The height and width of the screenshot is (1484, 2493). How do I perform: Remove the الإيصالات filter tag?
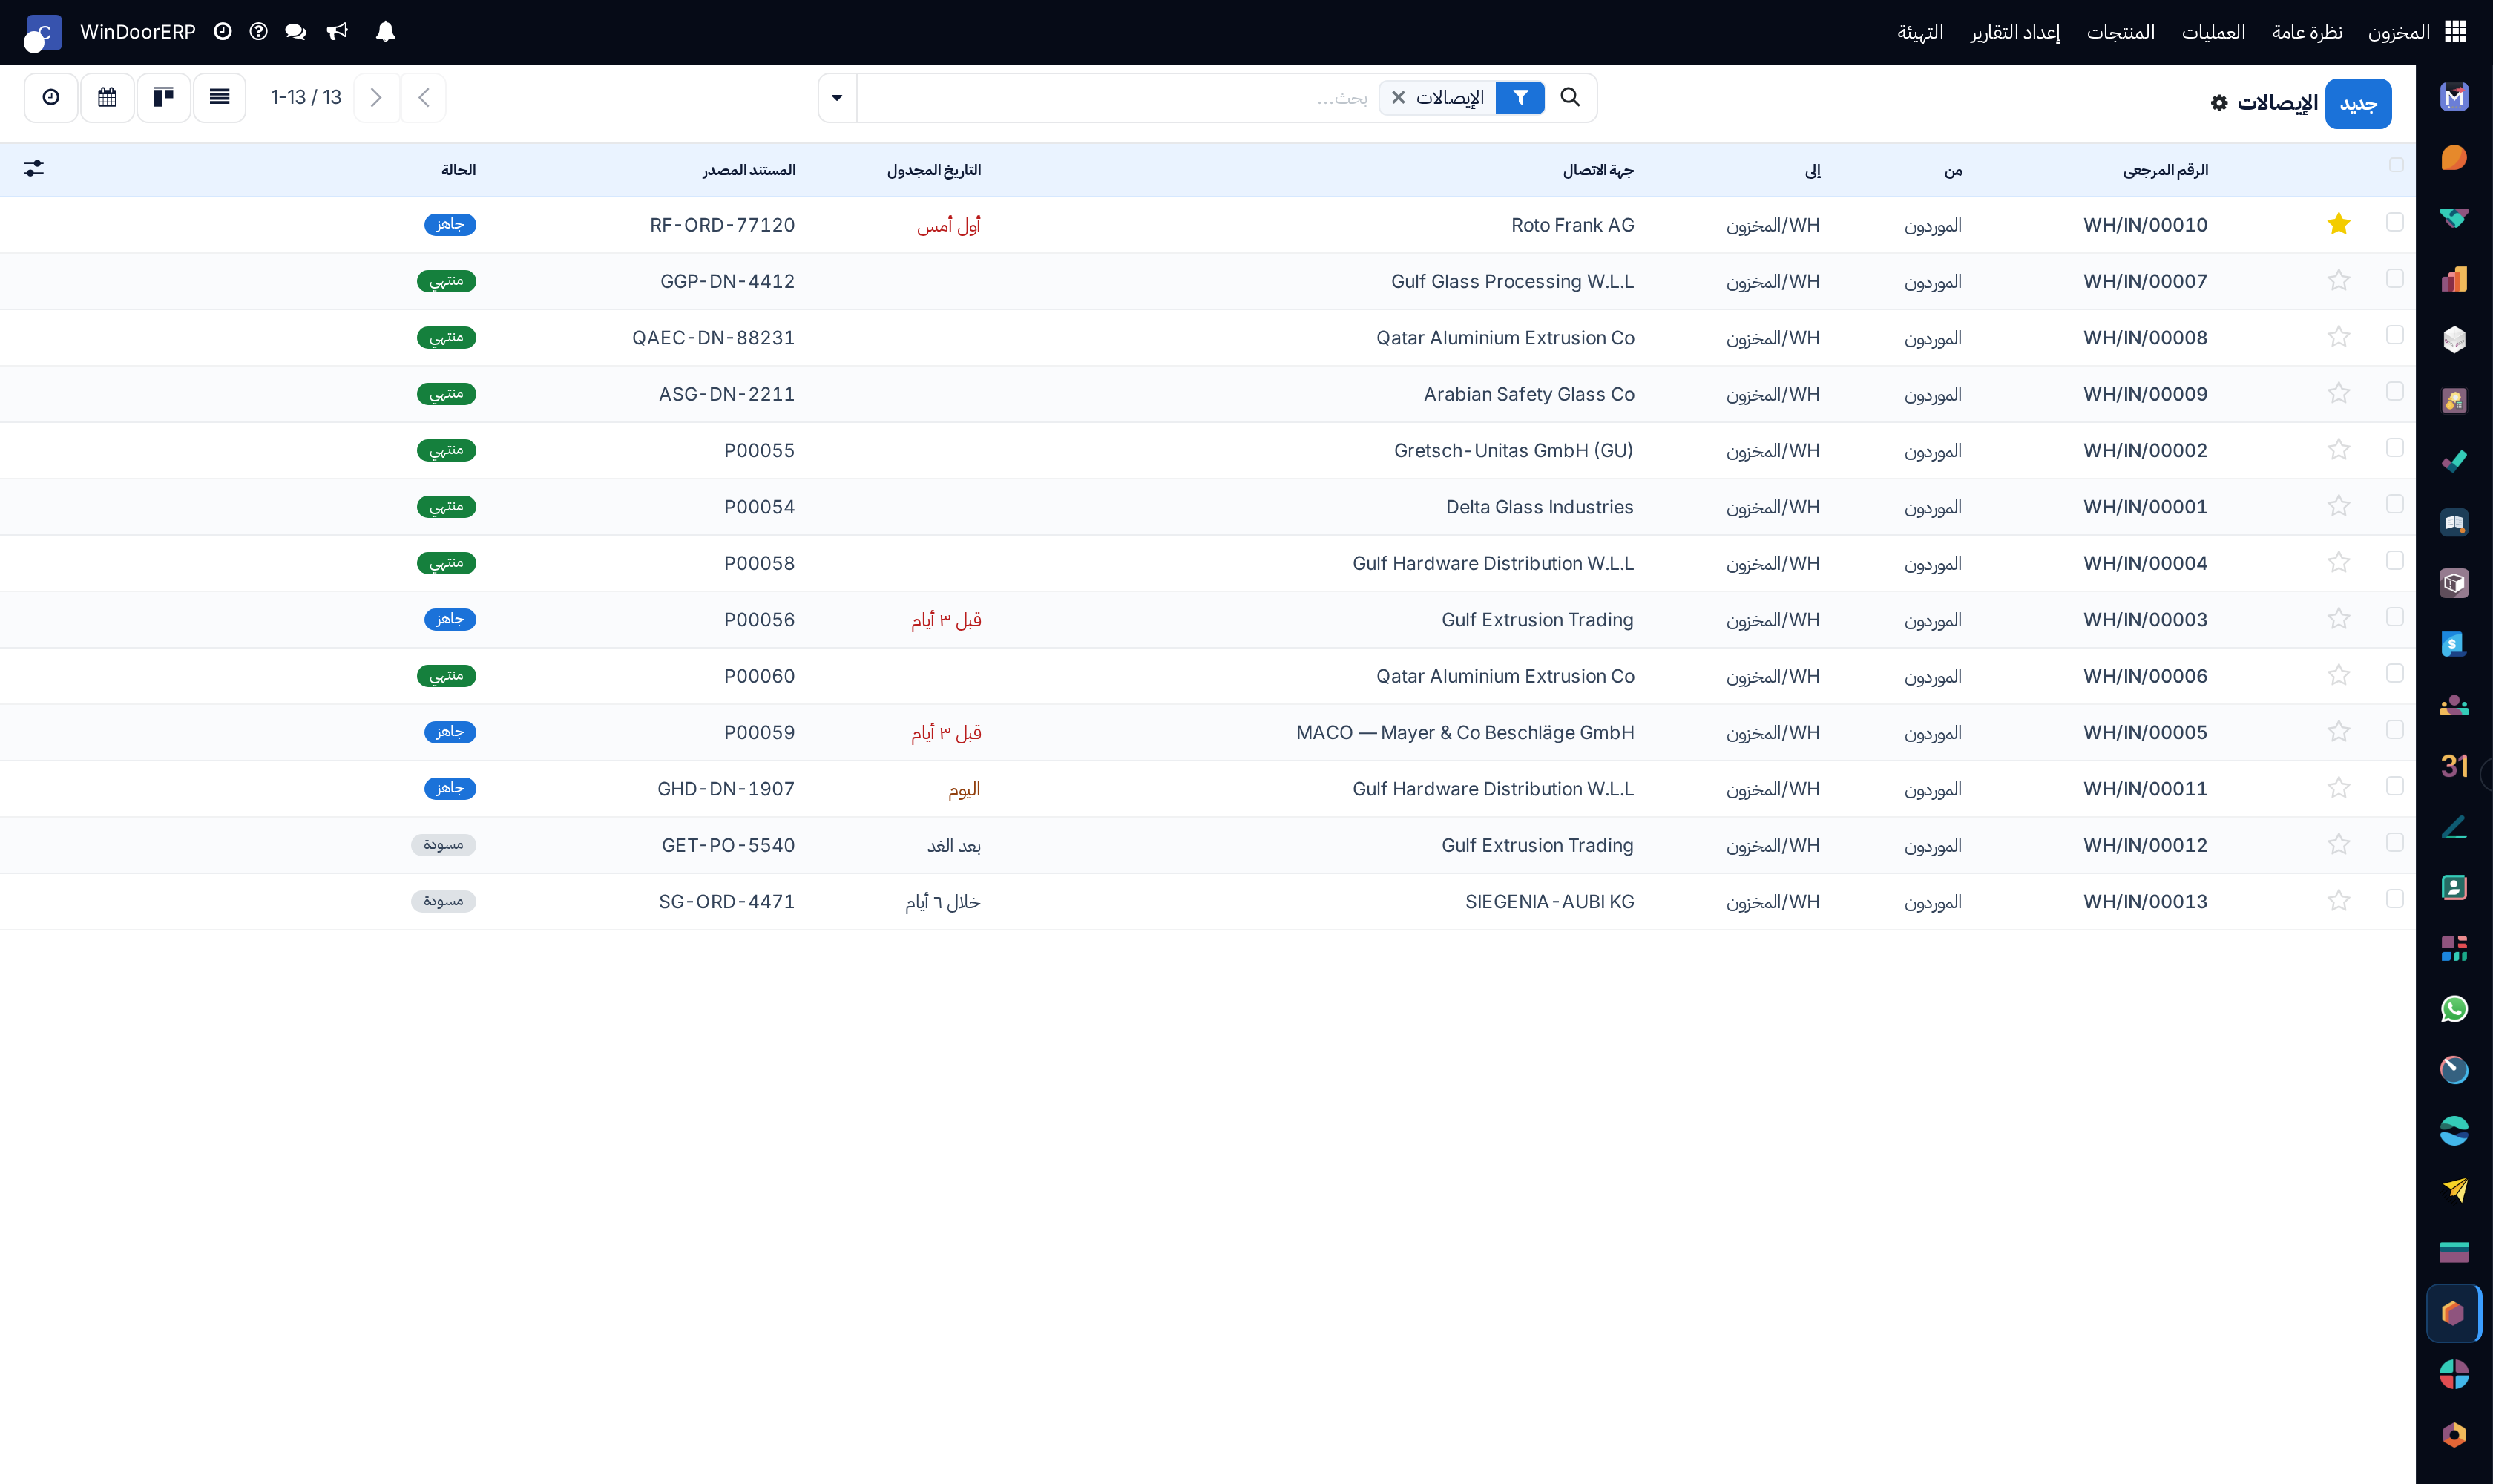[1398, 98]
